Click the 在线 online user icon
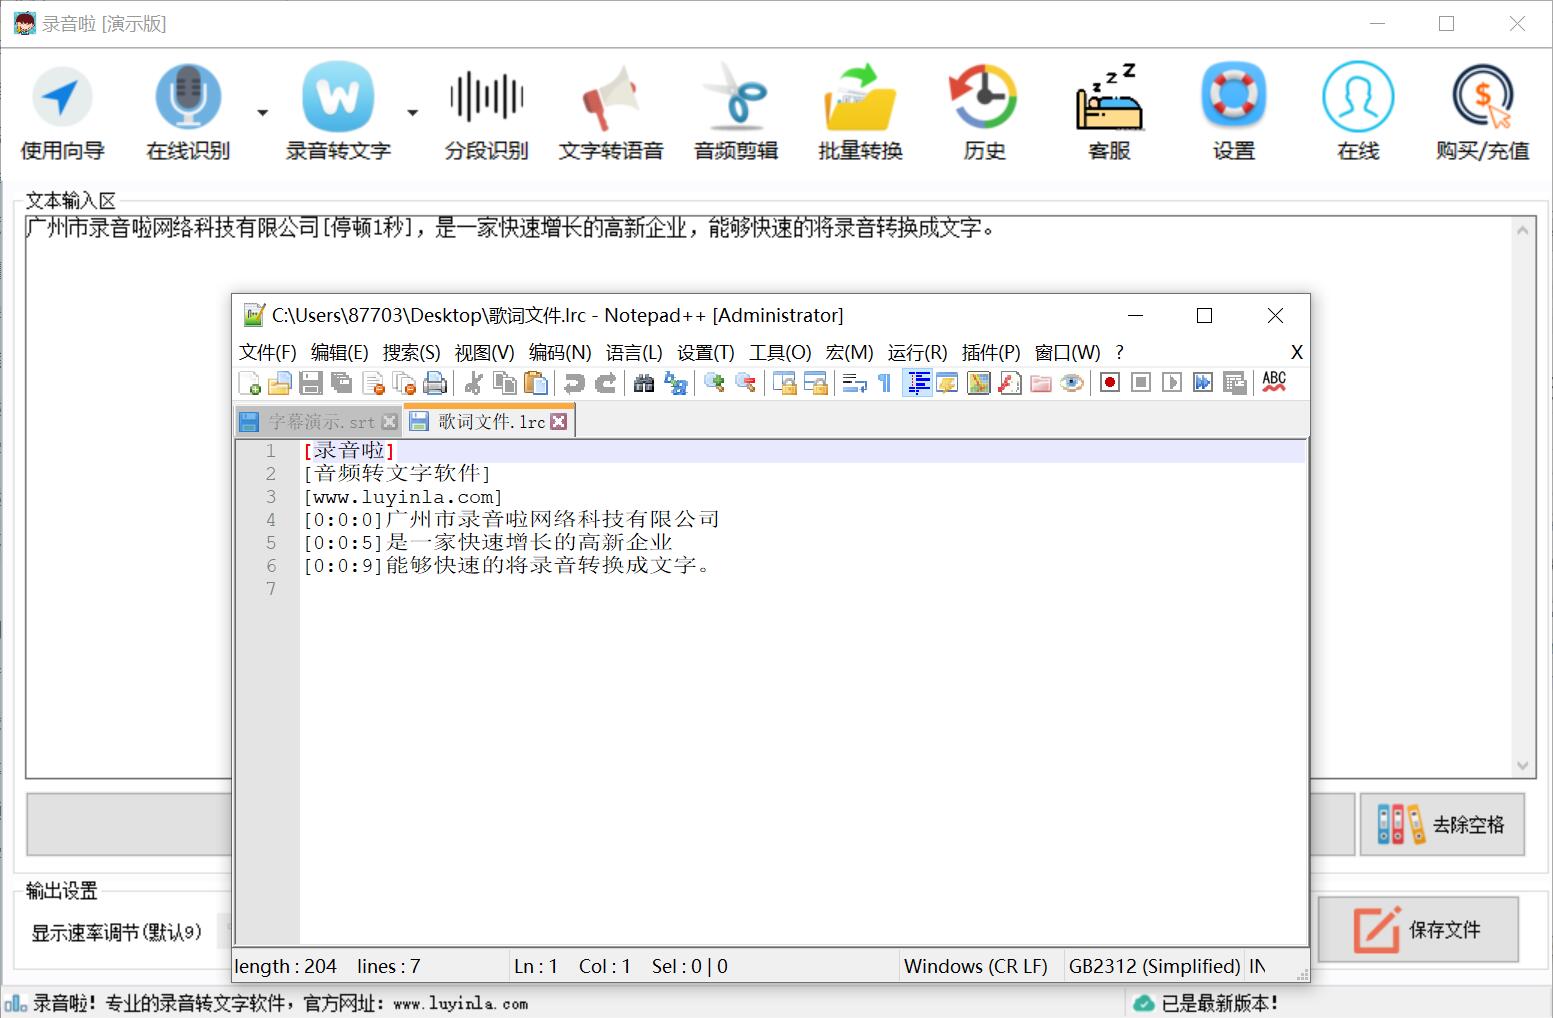1553x1018 pixels. coord(1358,112)
